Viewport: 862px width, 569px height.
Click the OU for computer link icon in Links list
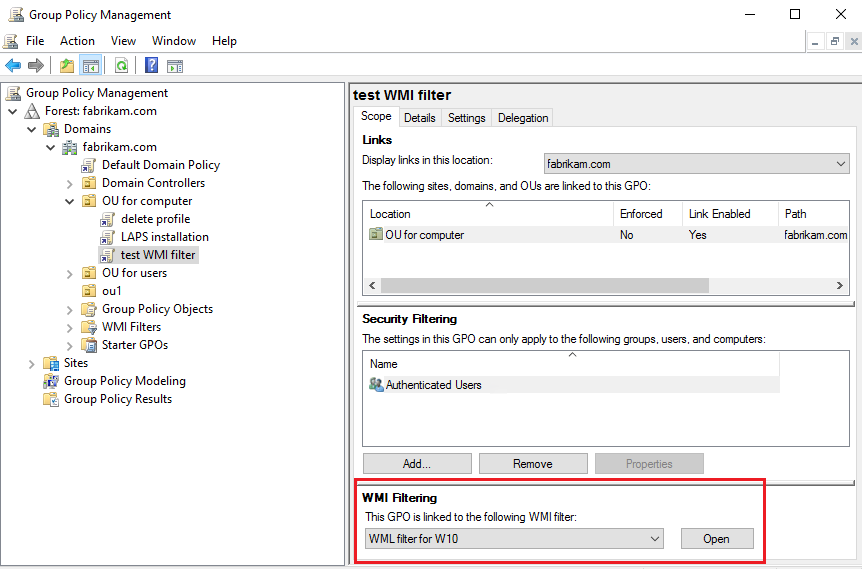[375, 234]
